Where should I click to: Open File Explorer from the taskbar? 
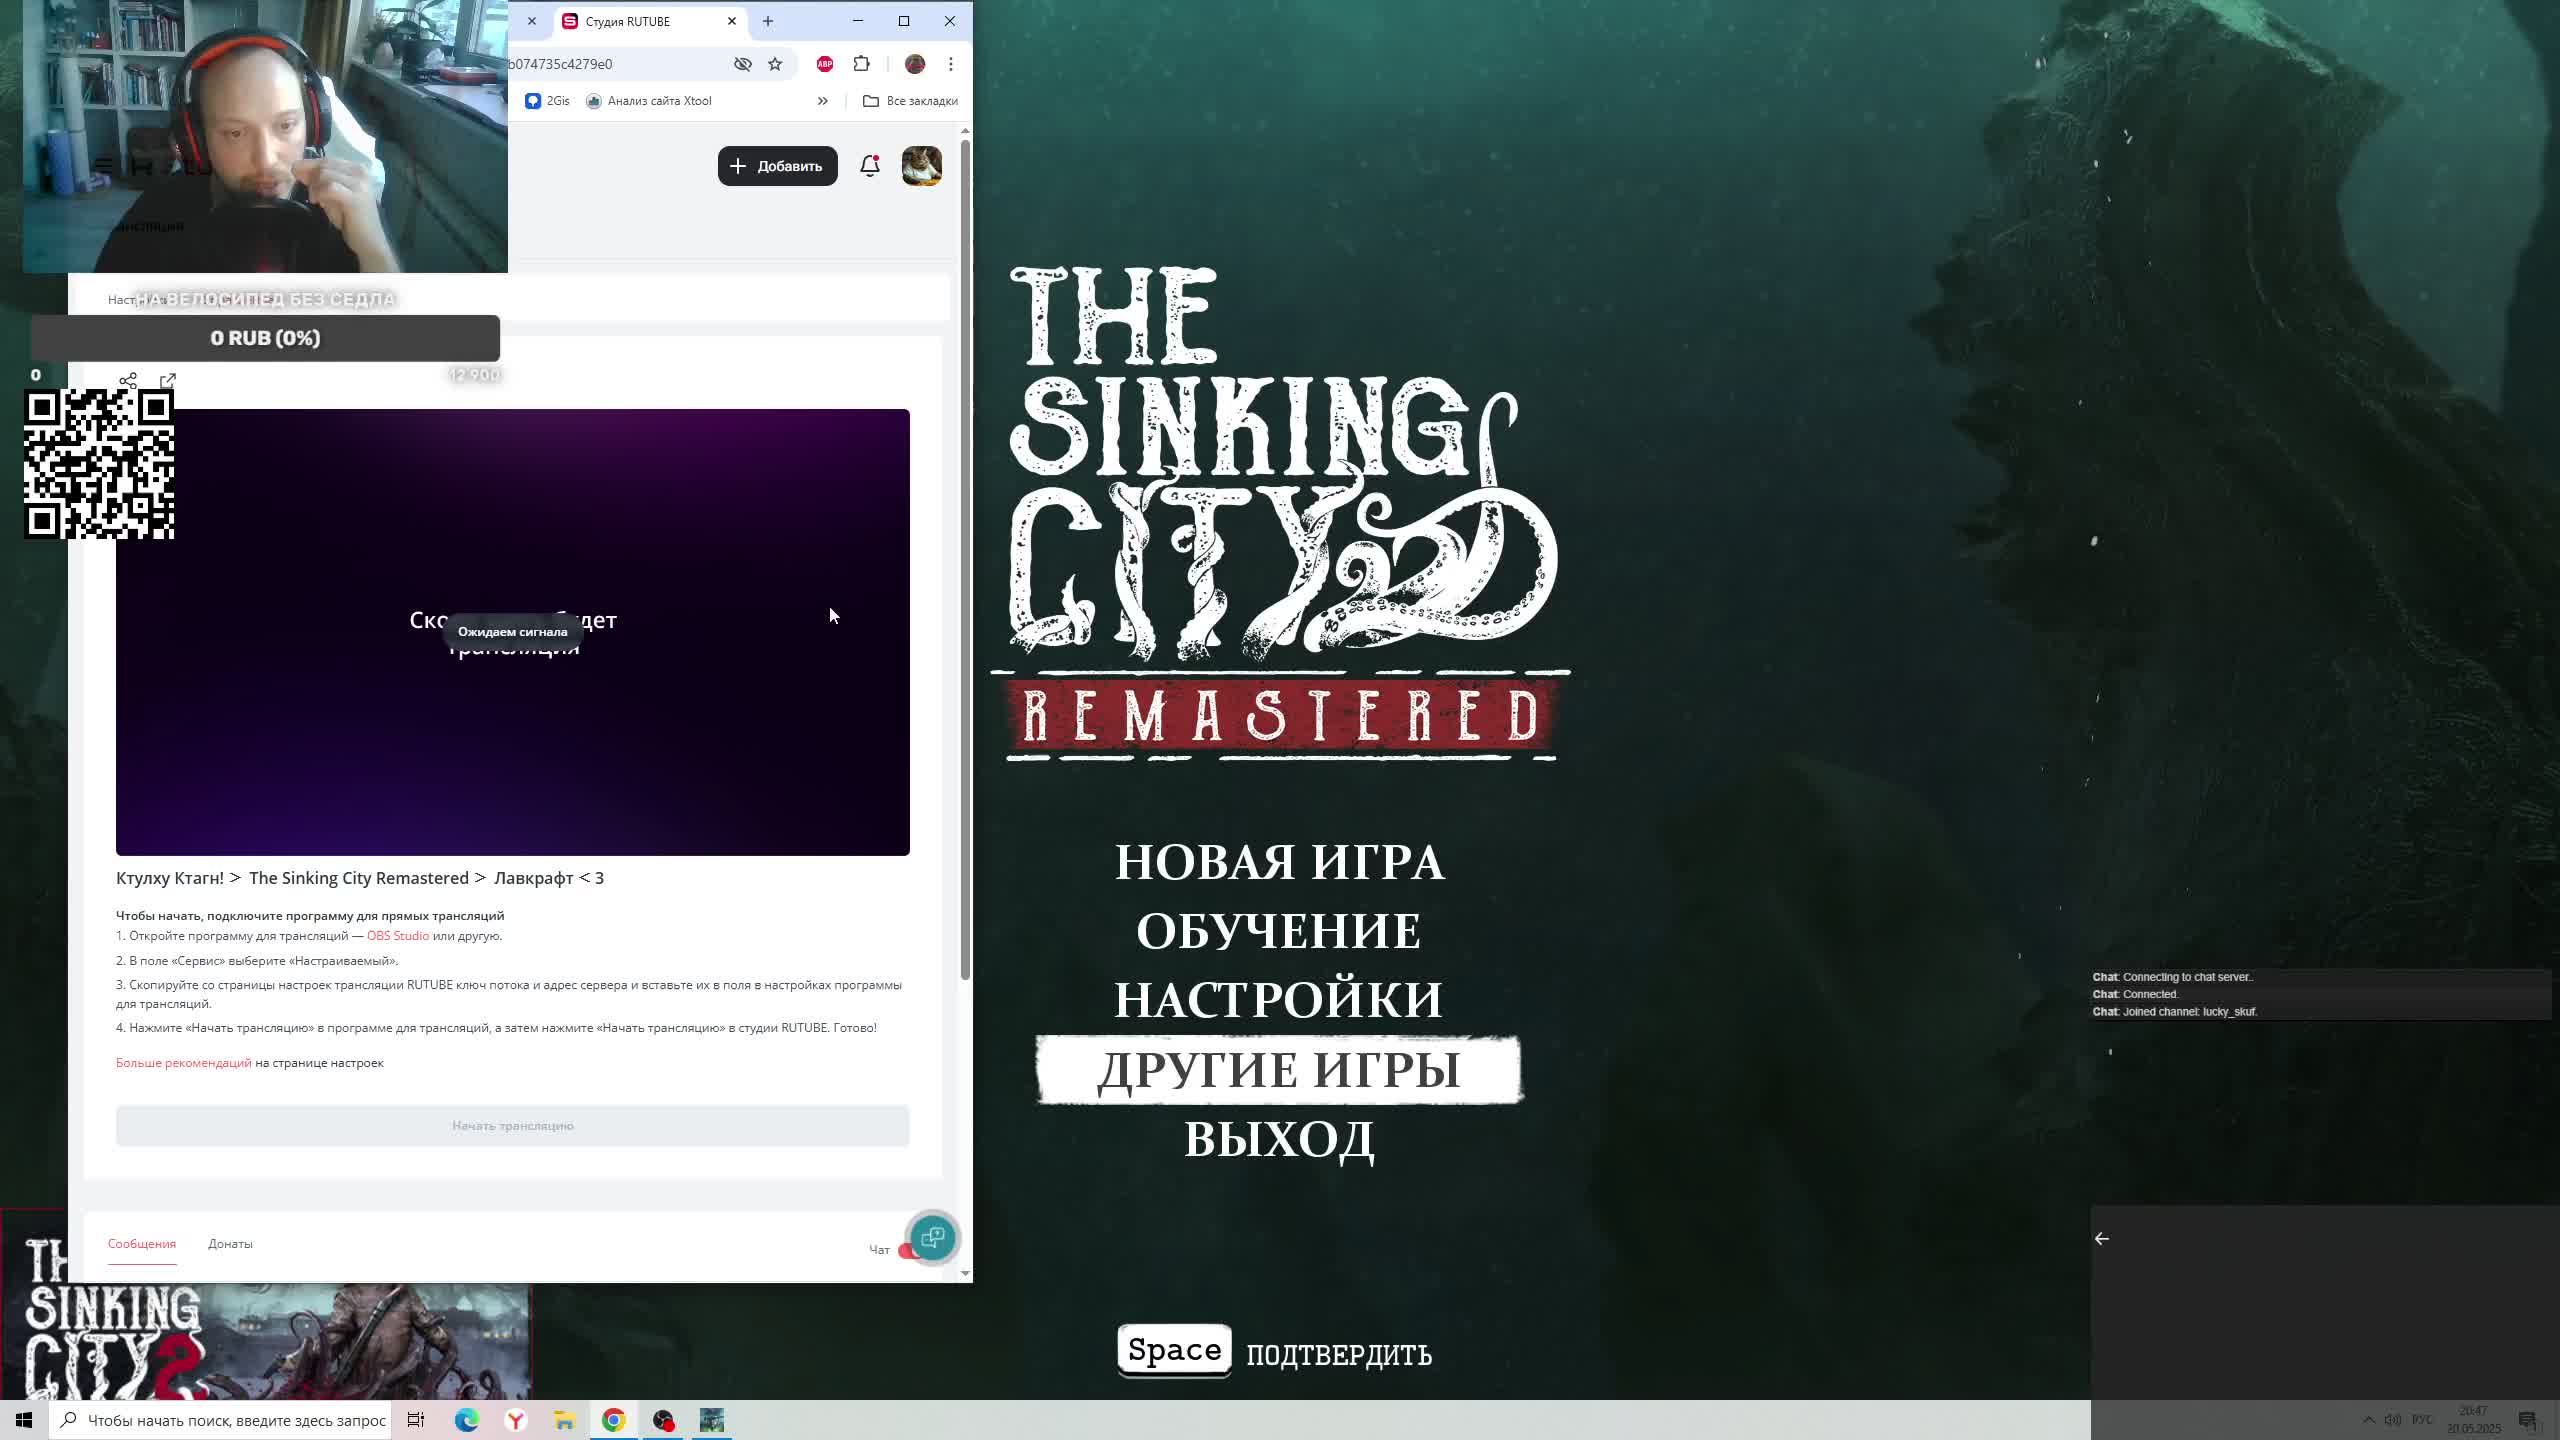pyautogui.click(x=565, y=1420)
